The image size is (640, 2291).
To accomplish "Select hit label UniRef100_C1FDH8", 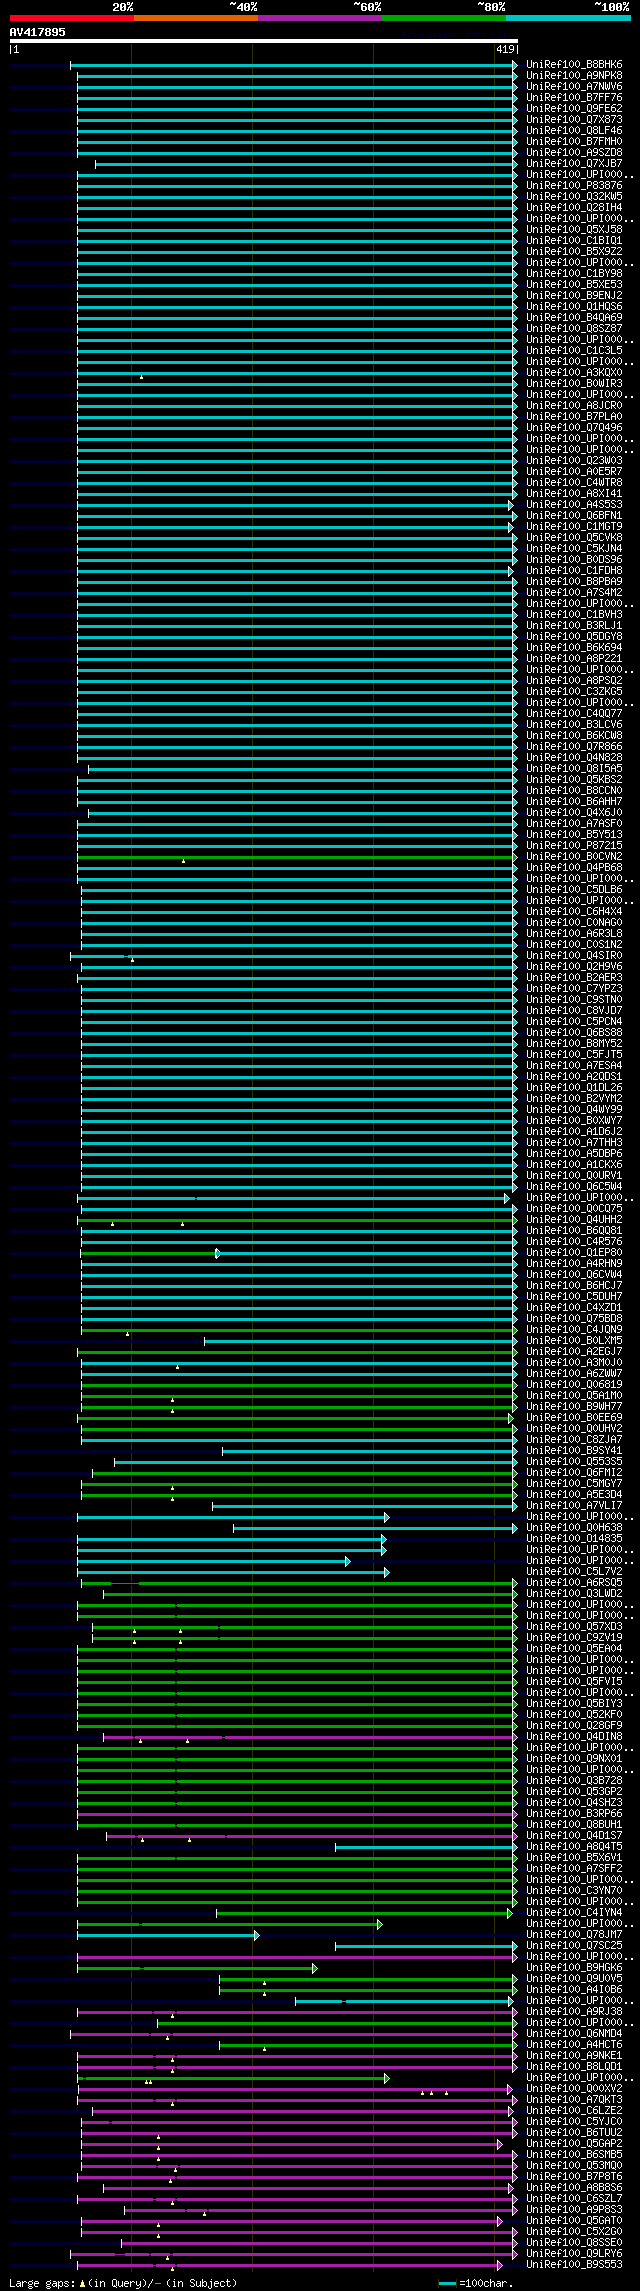I will (x=574, y=571).
